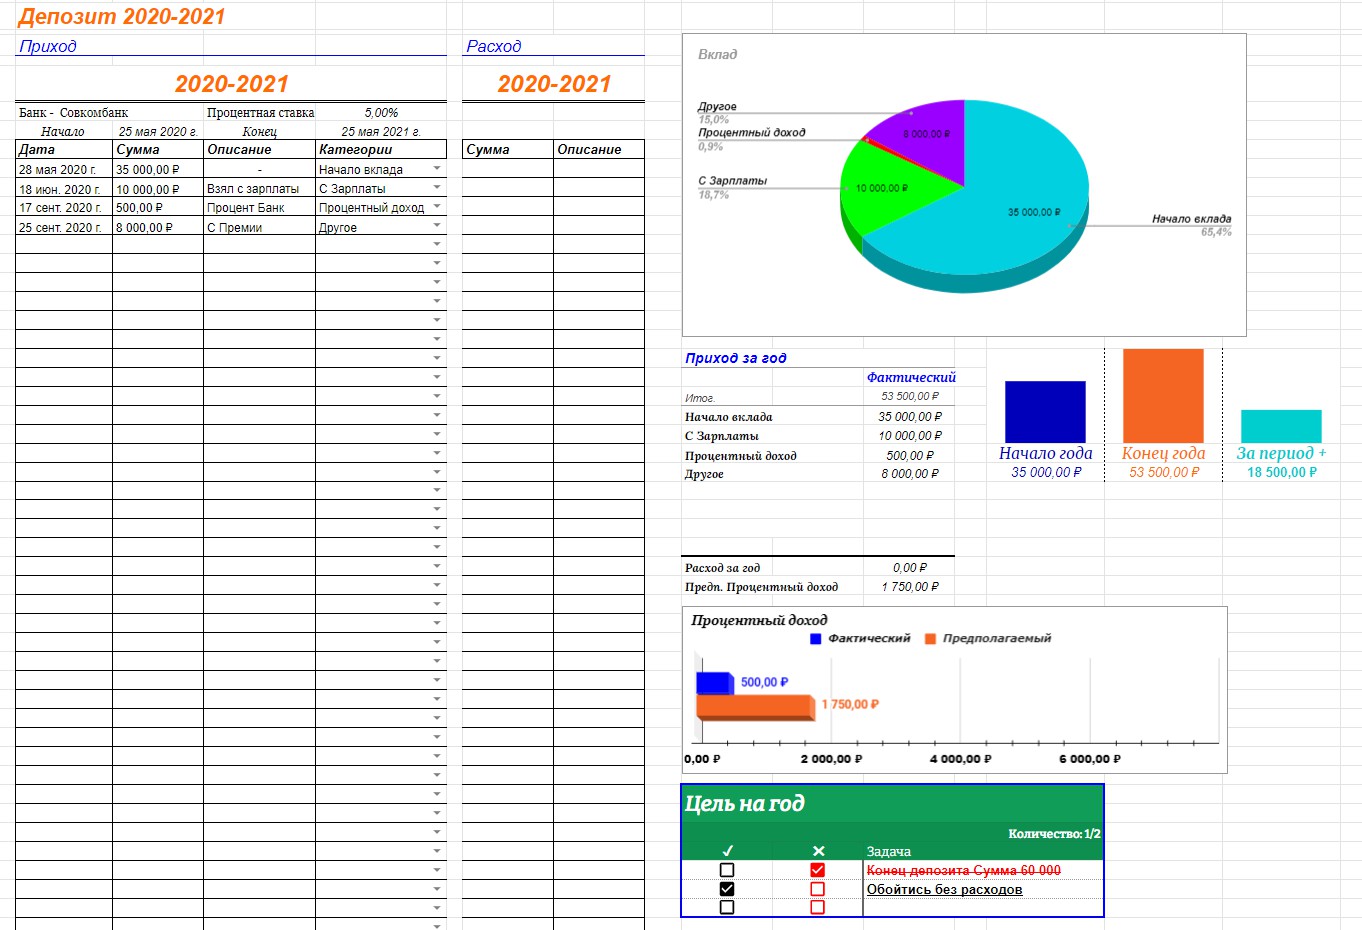Click the blue Начало года bar
Screen dimensions: 1362x930
tap(1045, 411)
